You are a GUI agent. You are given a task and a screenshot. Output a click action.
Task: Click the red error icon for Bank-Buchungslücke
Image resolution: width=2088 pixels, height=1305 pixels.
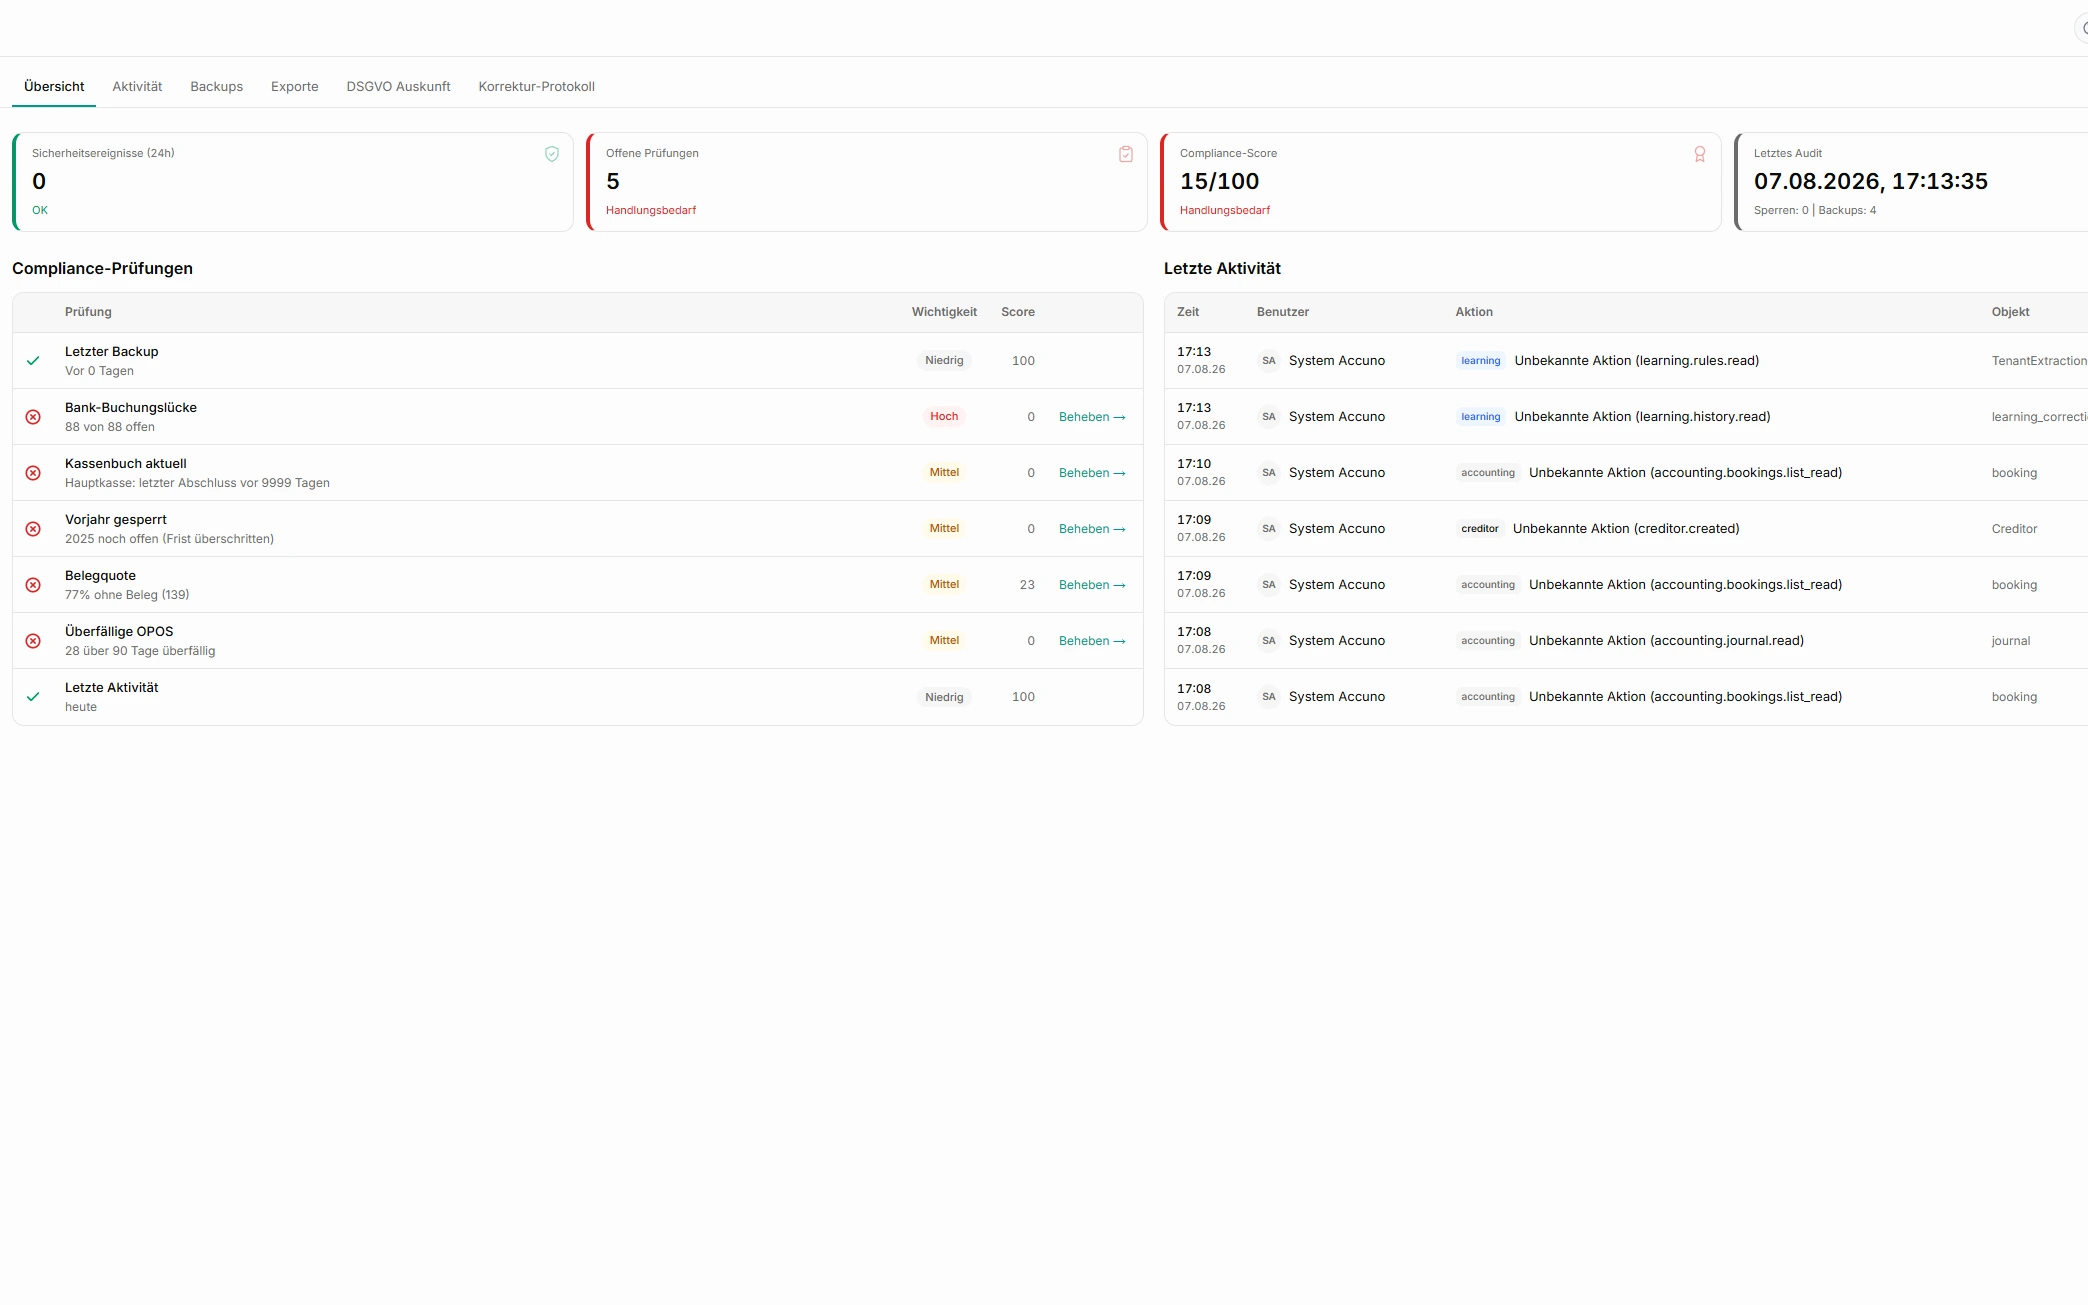click(x=33, y=417)
